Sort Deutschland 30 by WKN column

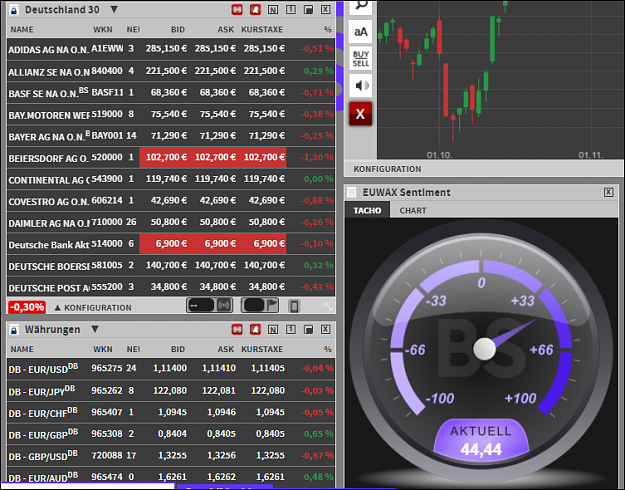[103, 30]
